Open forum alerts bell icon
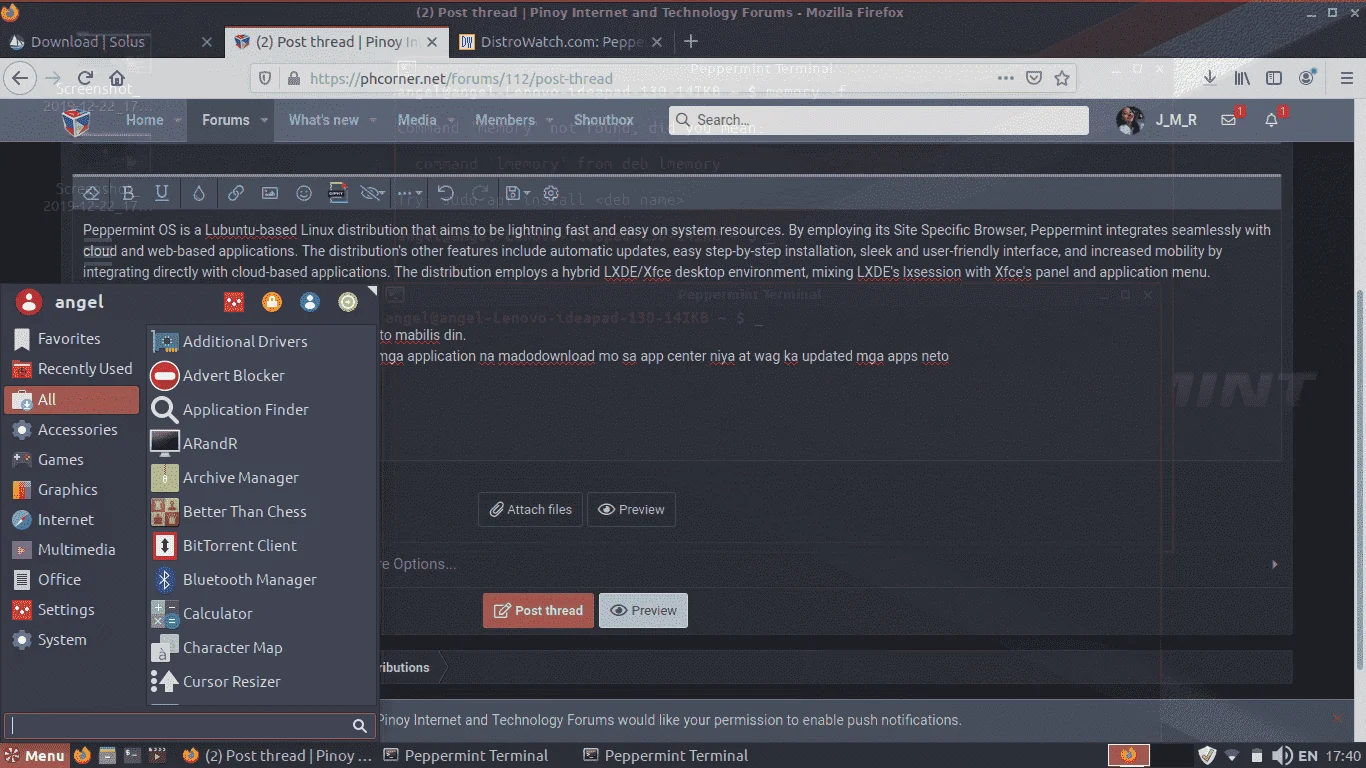Viewport: 1366px width, 768px height. pyautogui.click(x=1272, y=120)
